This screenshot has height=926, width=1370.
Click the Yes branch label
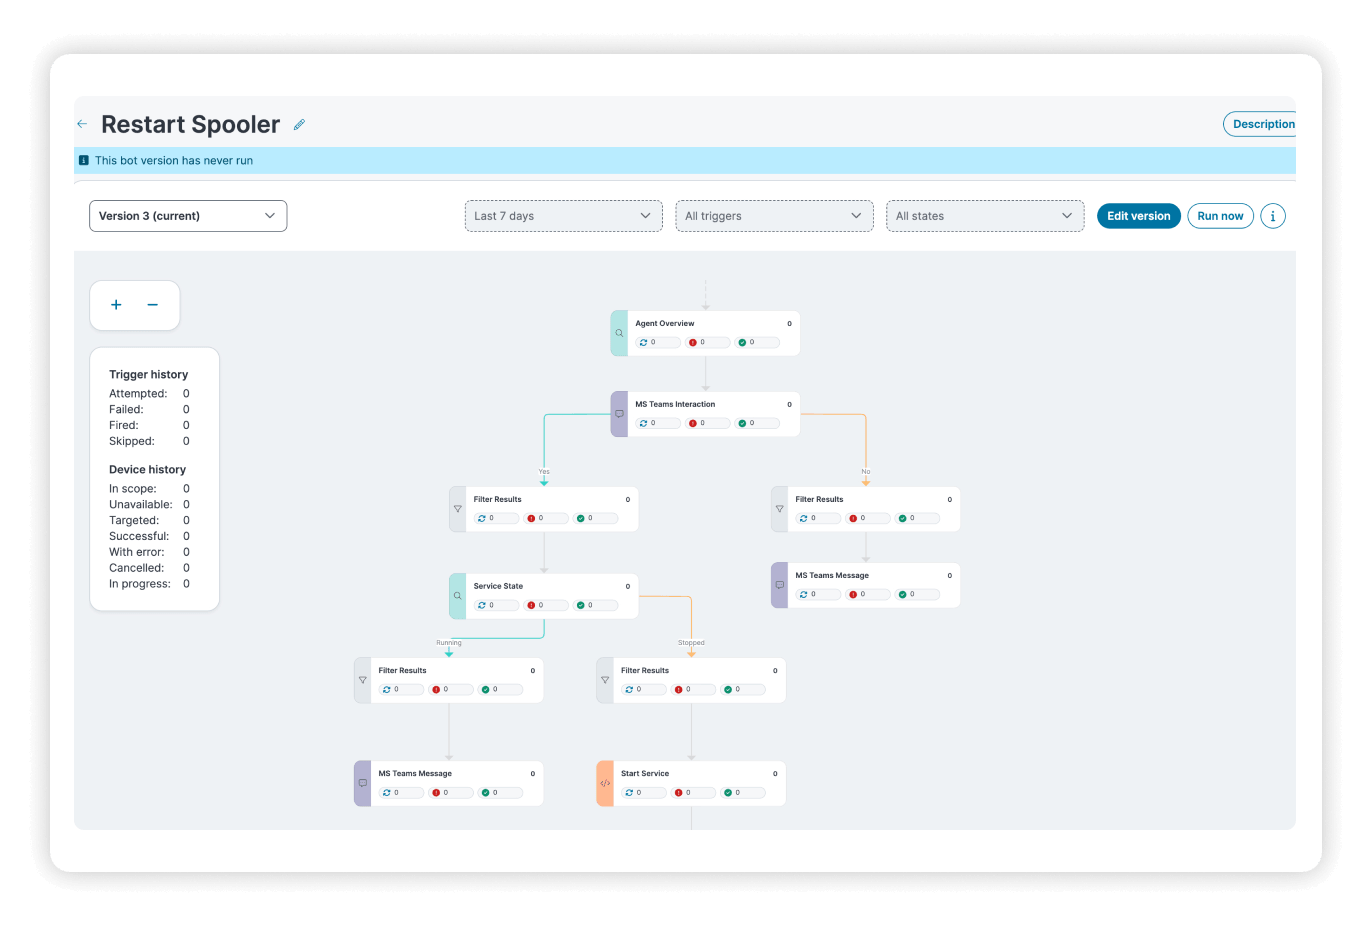tap(544, 471)
